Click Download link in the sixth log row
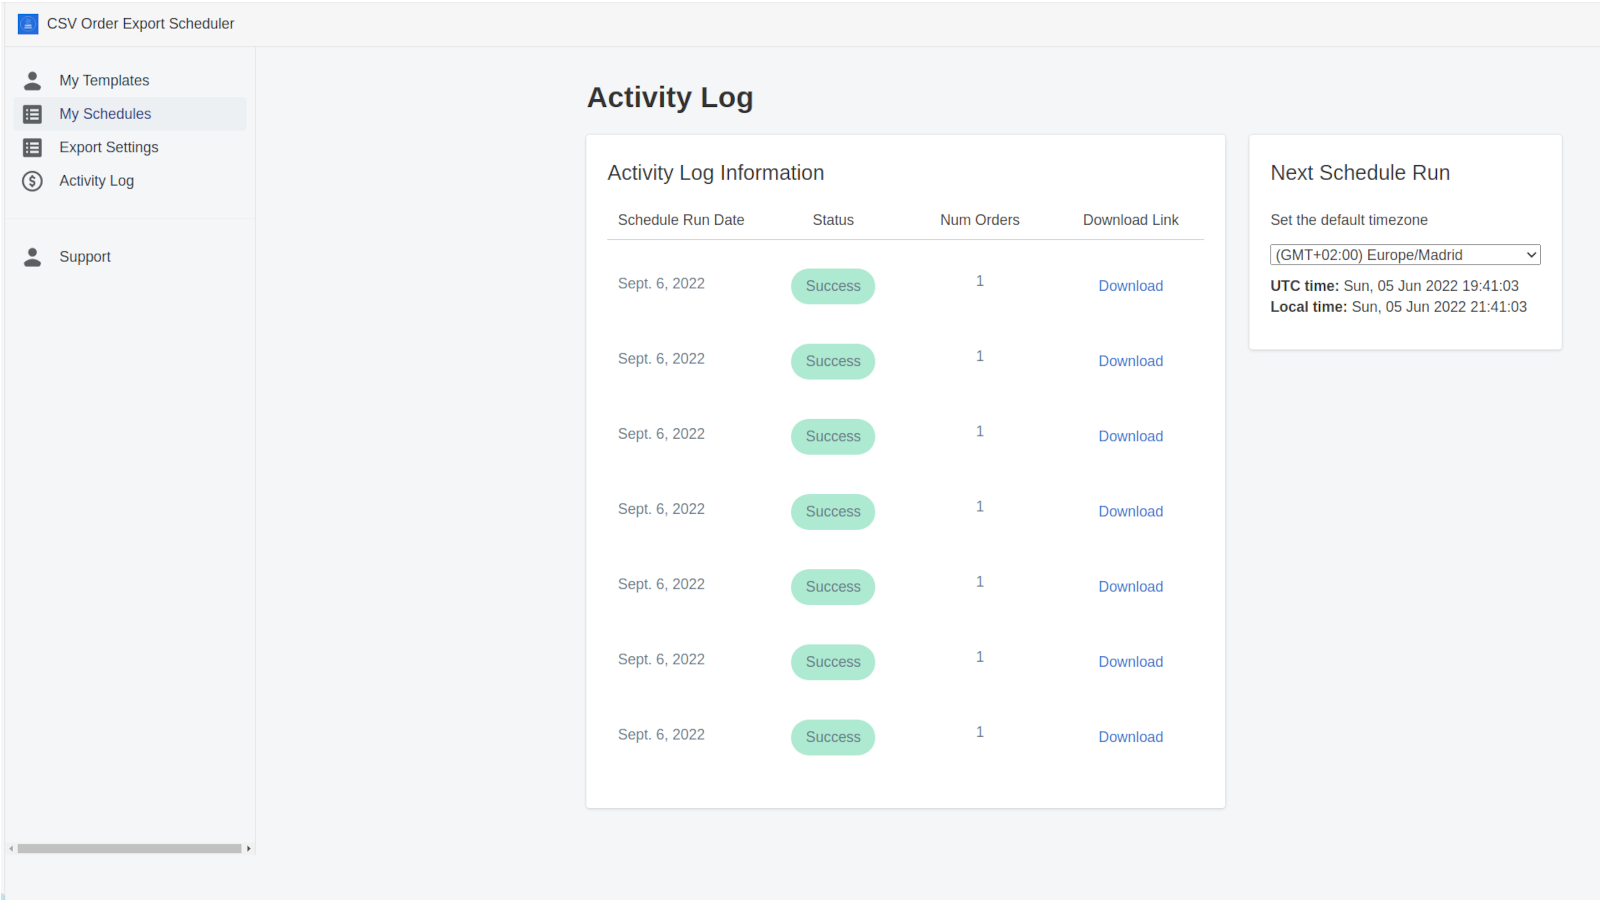The image size is (1600, 900). click(1130, 662)
